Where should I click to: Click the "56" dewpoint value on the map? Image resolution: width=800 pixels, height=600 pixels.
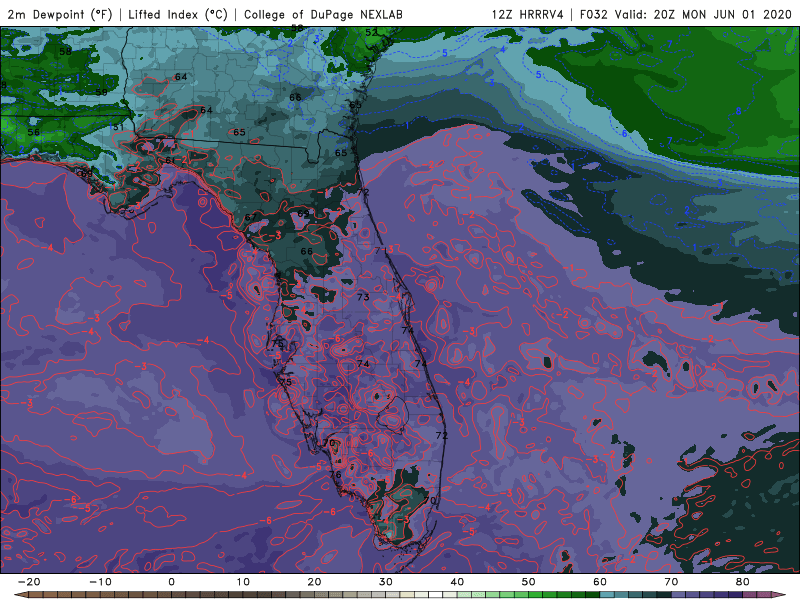click(x=34, y=132)
